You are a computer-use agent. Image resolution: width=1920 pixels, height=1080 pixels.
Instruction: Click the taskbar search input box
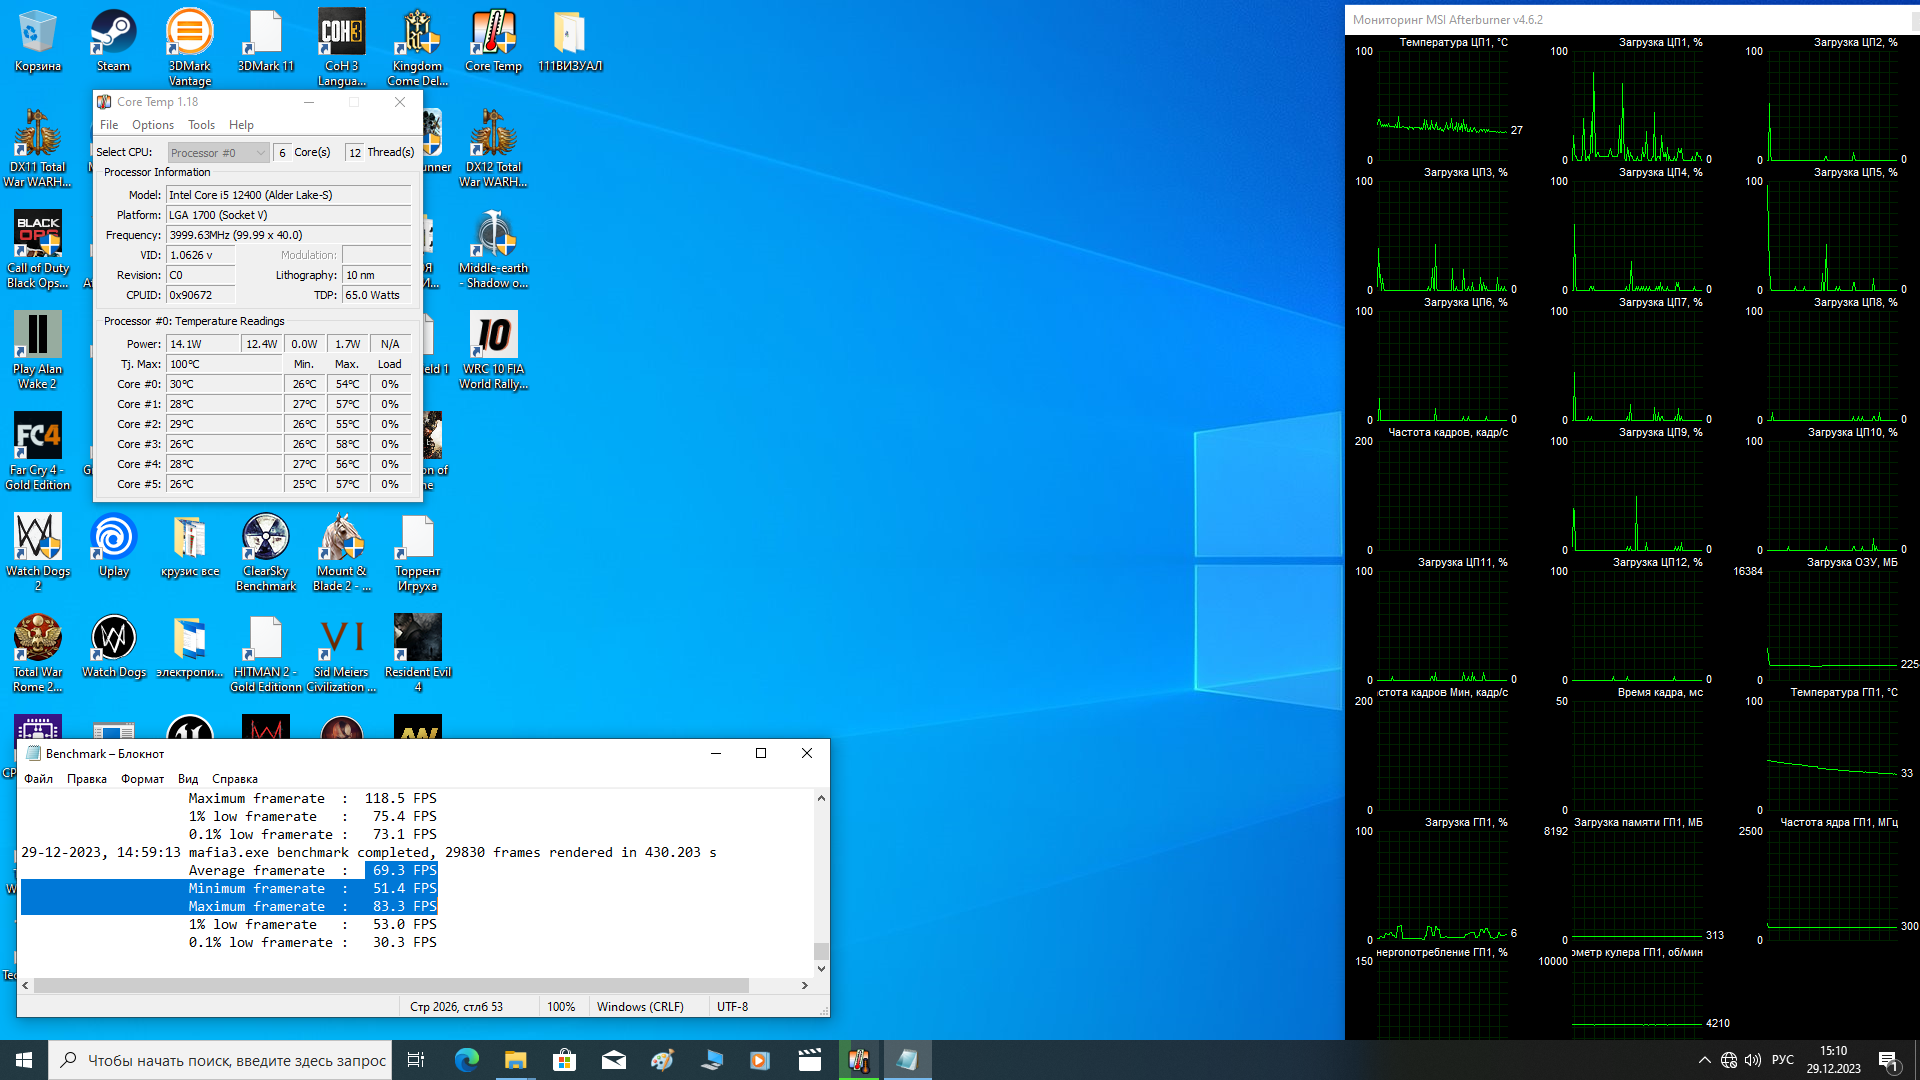coord(220,1060)
